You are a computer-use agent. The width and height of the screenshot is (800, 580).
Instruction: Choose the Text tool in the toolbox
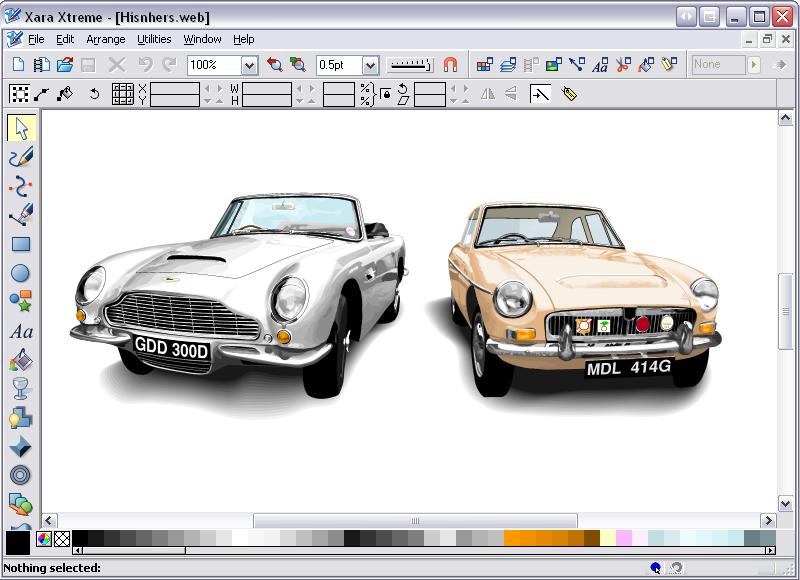tap(20, 332)
